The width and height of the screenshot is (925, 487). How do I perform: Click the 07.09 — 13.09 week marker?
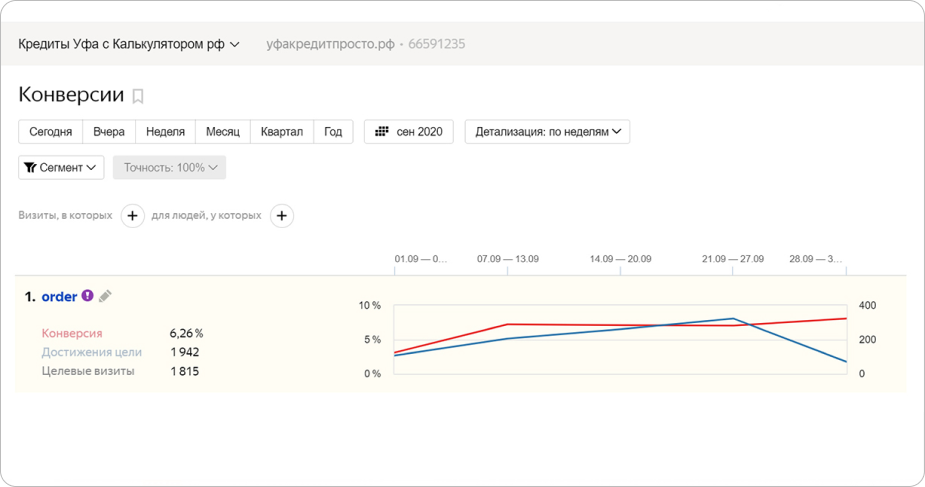pyautogui.click(x=508, y=259)
